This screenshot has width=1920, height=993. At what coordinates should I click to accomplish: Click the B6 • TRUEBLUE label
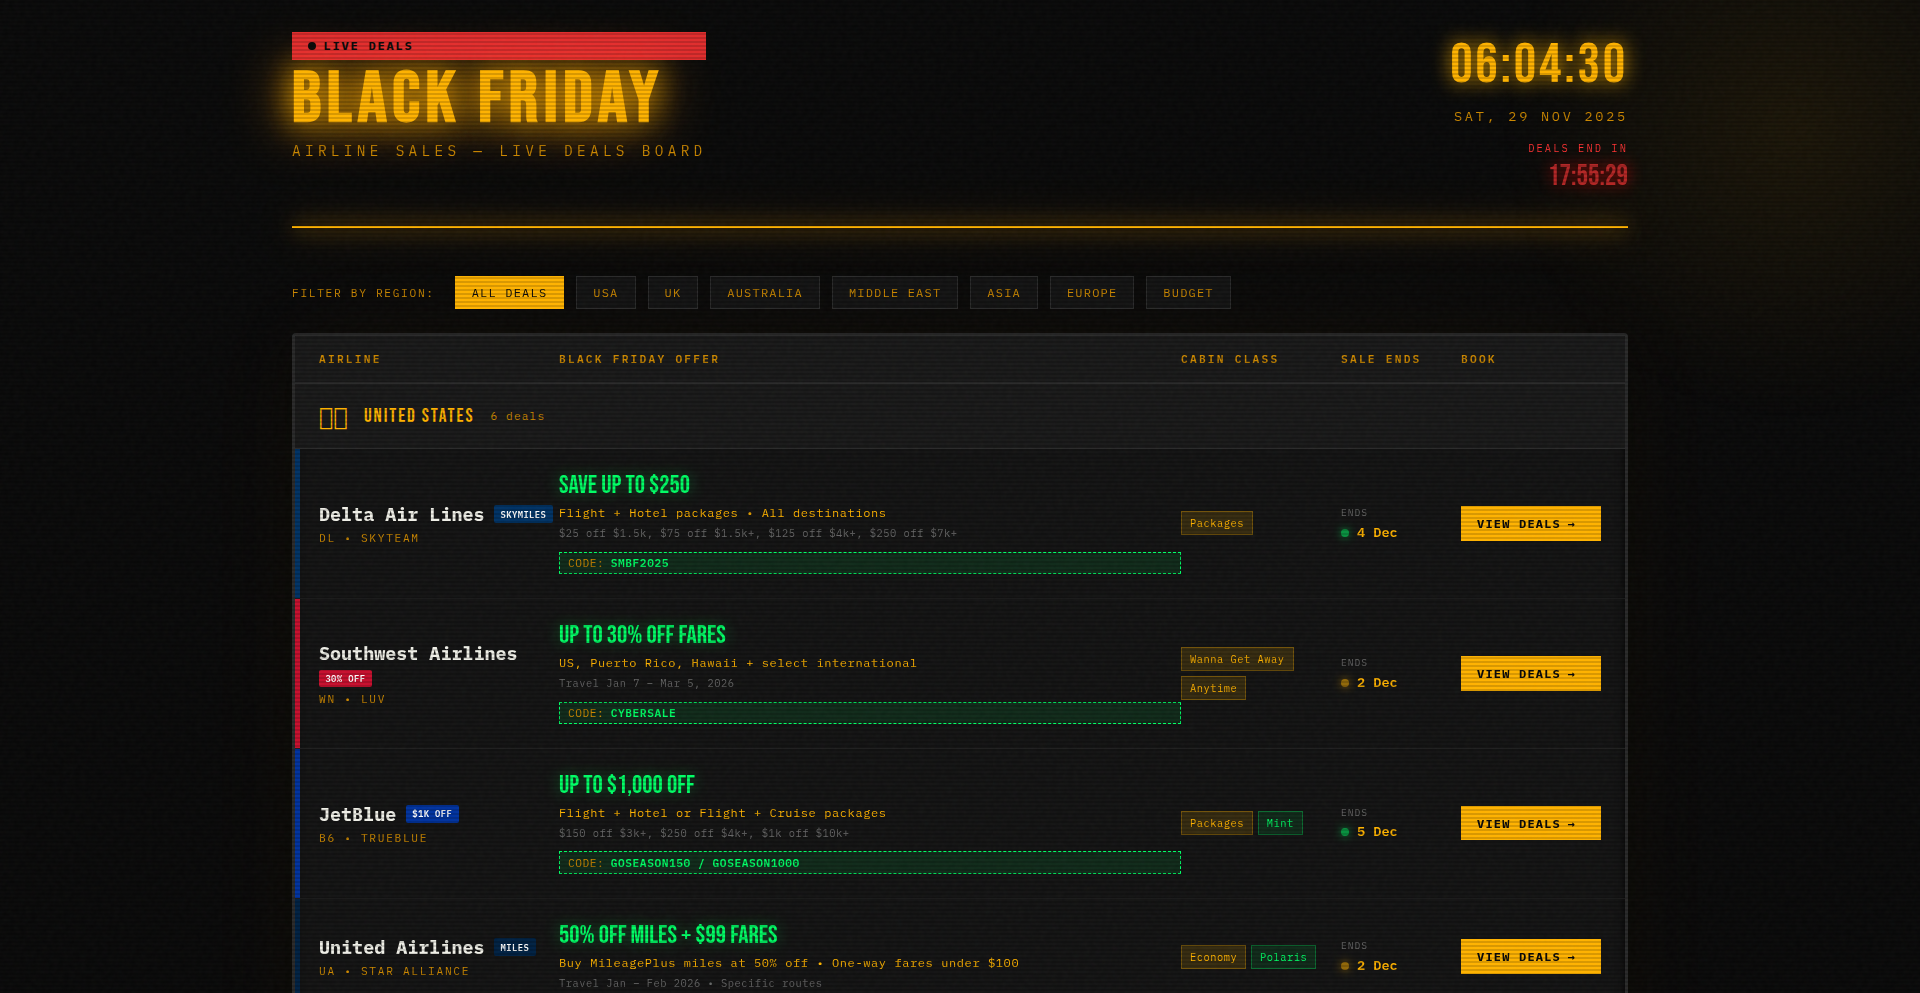(x=373, y=839)
